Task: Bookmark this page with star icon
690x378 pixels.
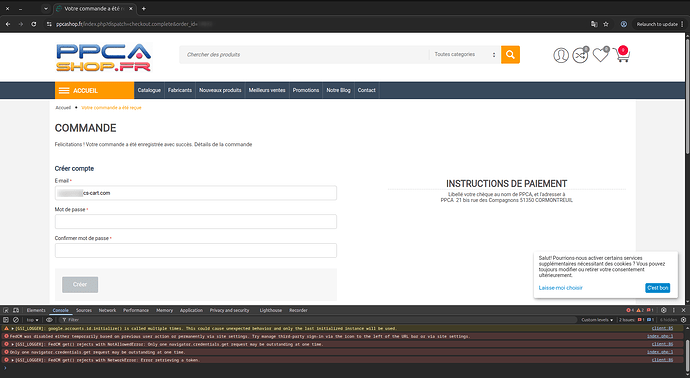Action: pos(606,24)
